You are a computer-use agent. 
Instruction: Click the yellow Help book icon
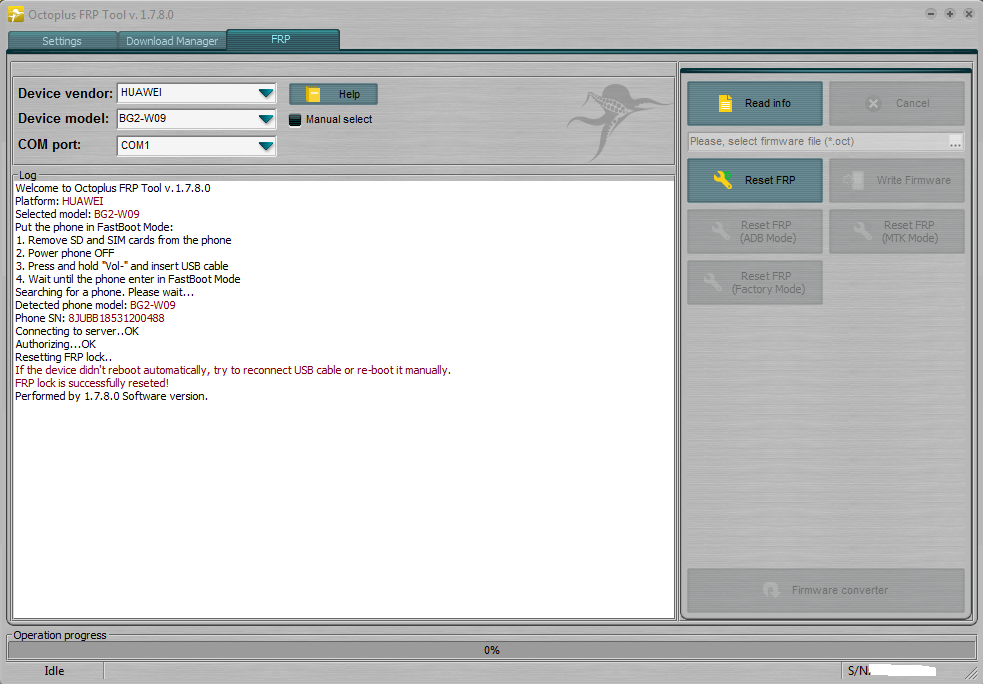(313, 94)
